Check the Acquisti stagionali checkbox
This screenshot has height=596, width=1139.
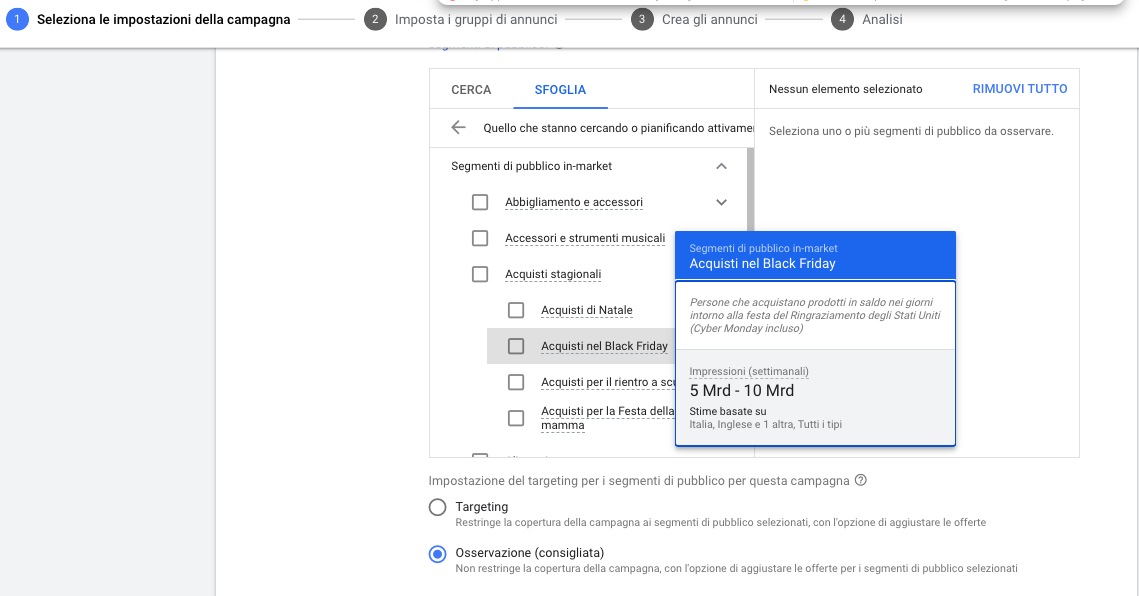tap(480, 274)
